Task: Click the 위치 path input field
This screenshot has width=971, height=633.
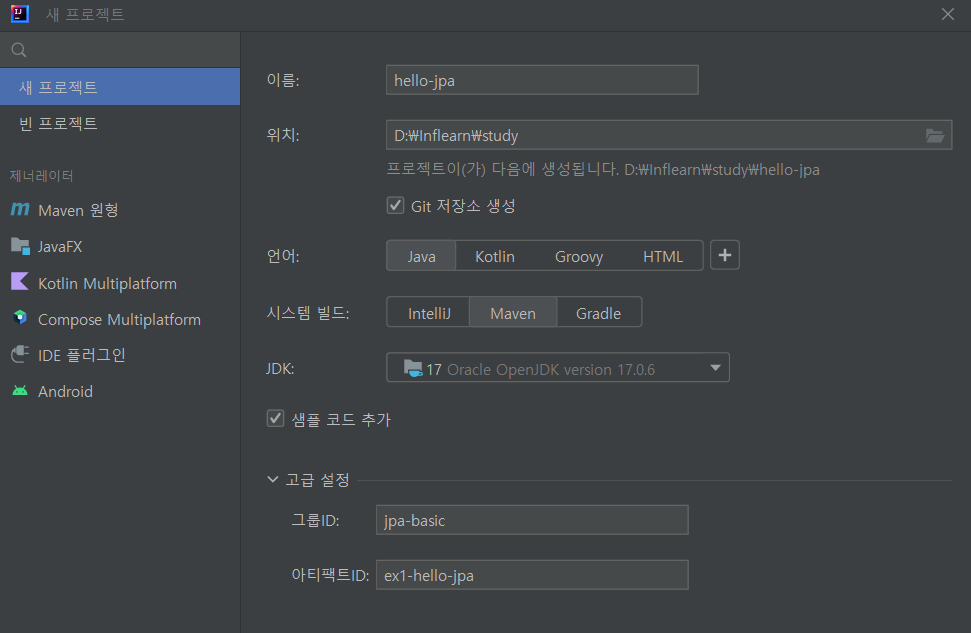Action: point(669,135)
